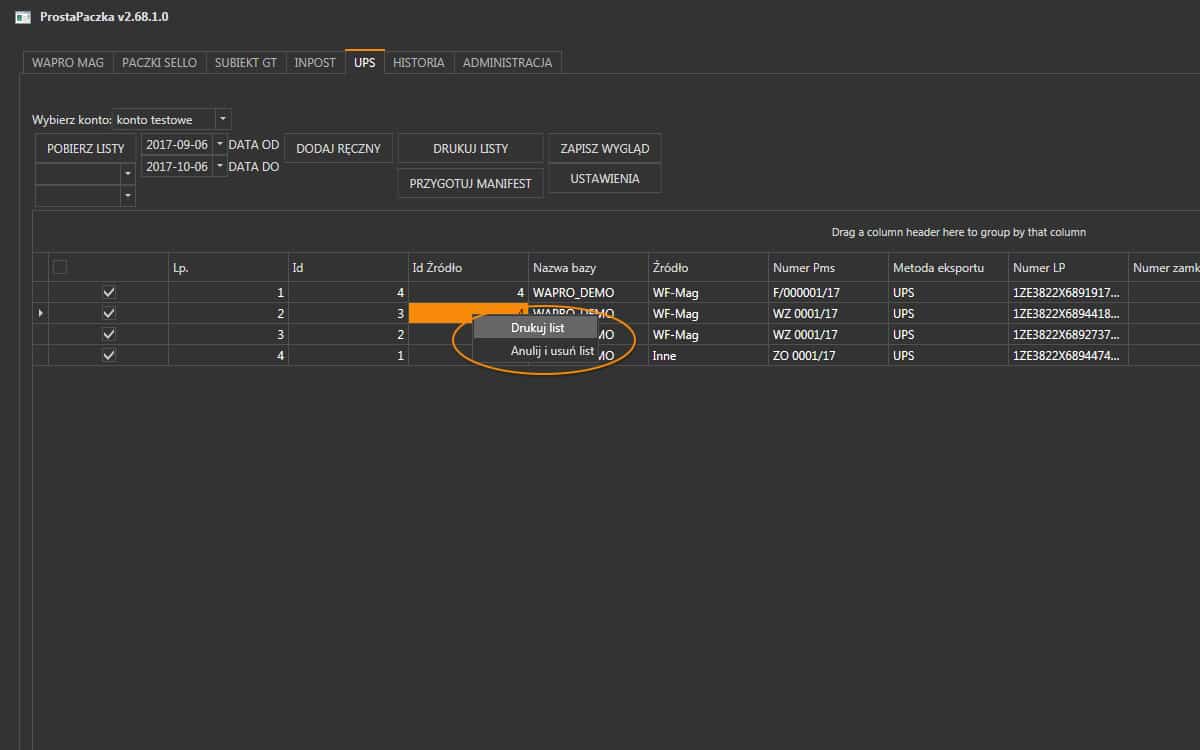The height and width of the screenshot is (750, 1200).
Task: Click the 2017-09-06 date field
Action: pos(177,144)
